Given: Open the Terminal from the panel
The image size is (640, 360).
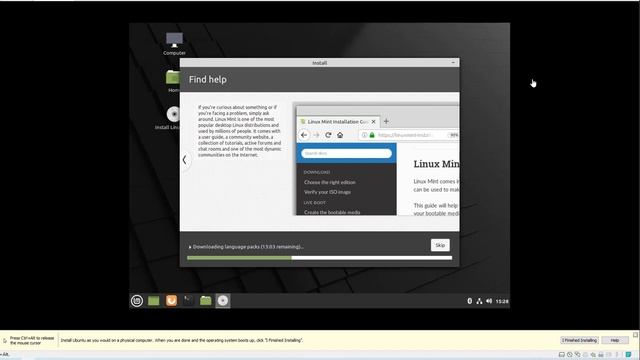Looking at the screenshot, I should click(x=189, y=301).
